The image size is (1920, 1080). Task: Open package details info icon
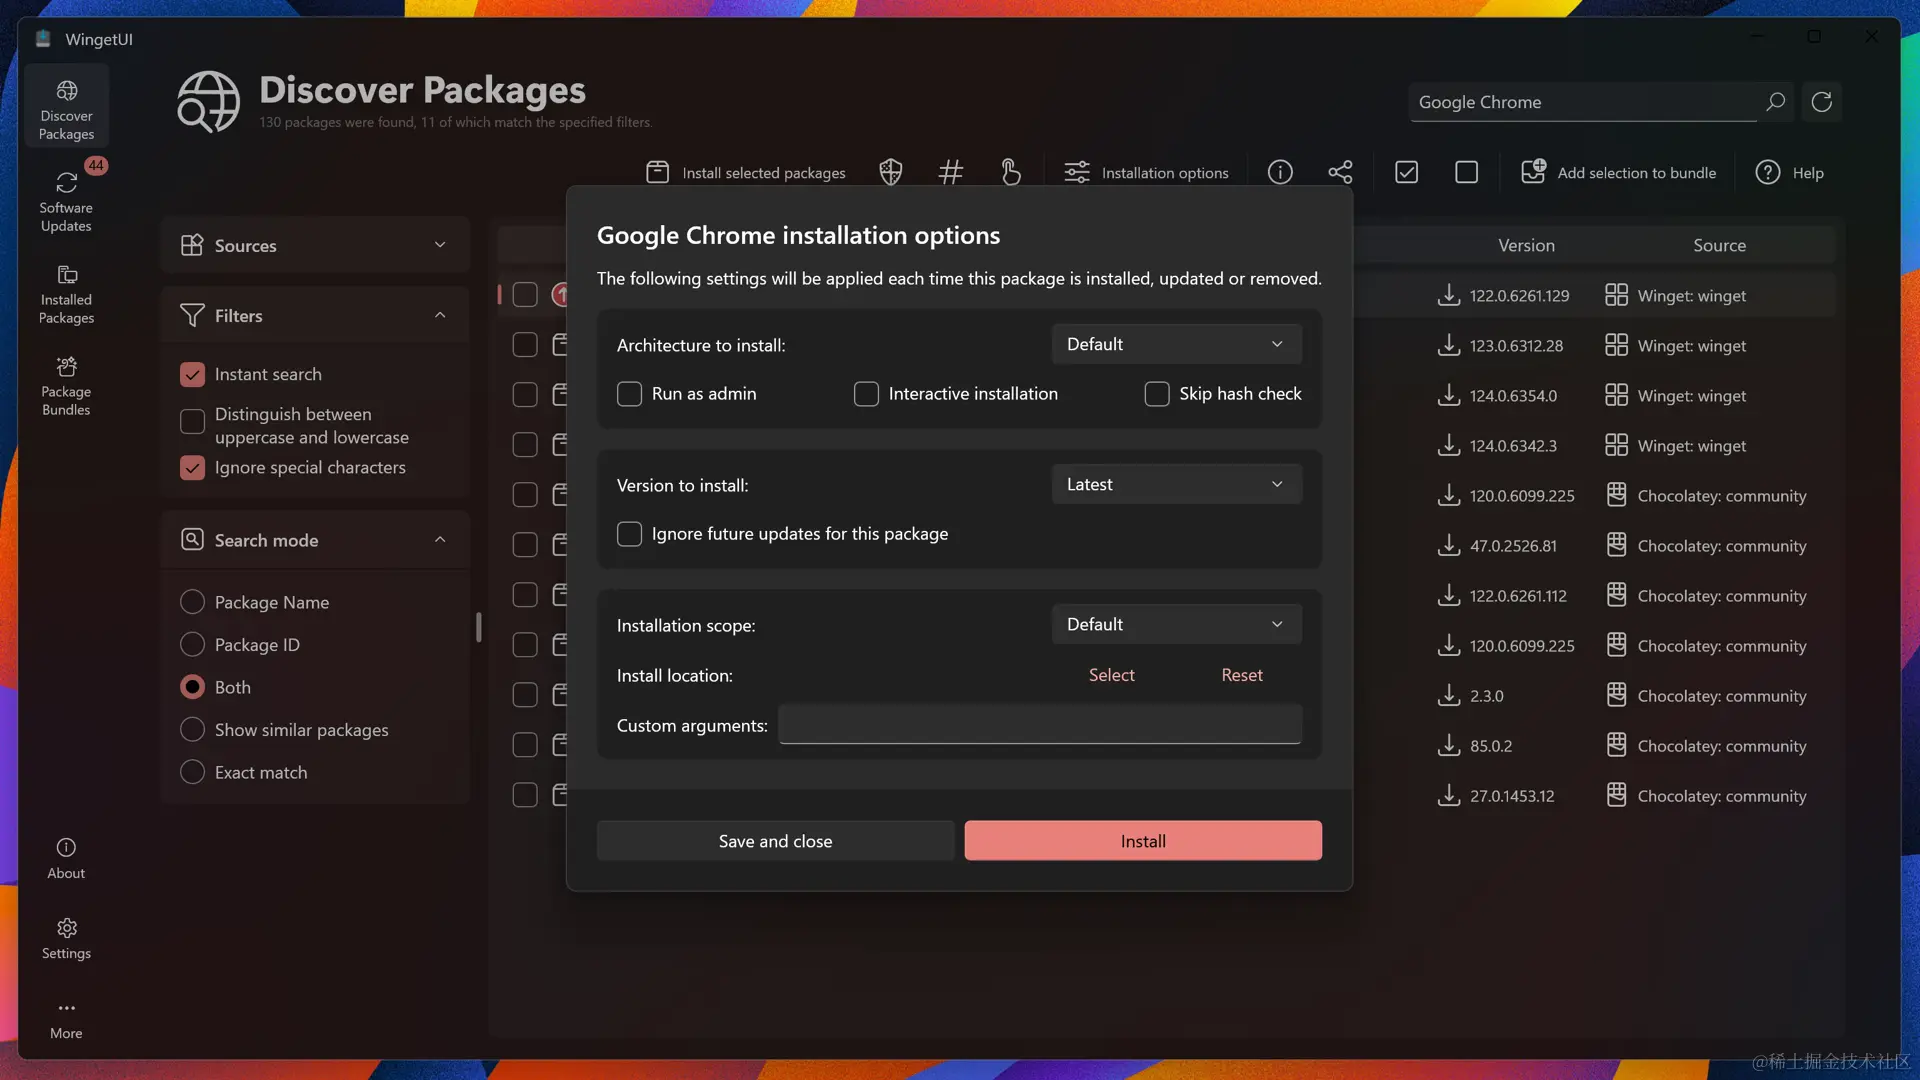1280,172
